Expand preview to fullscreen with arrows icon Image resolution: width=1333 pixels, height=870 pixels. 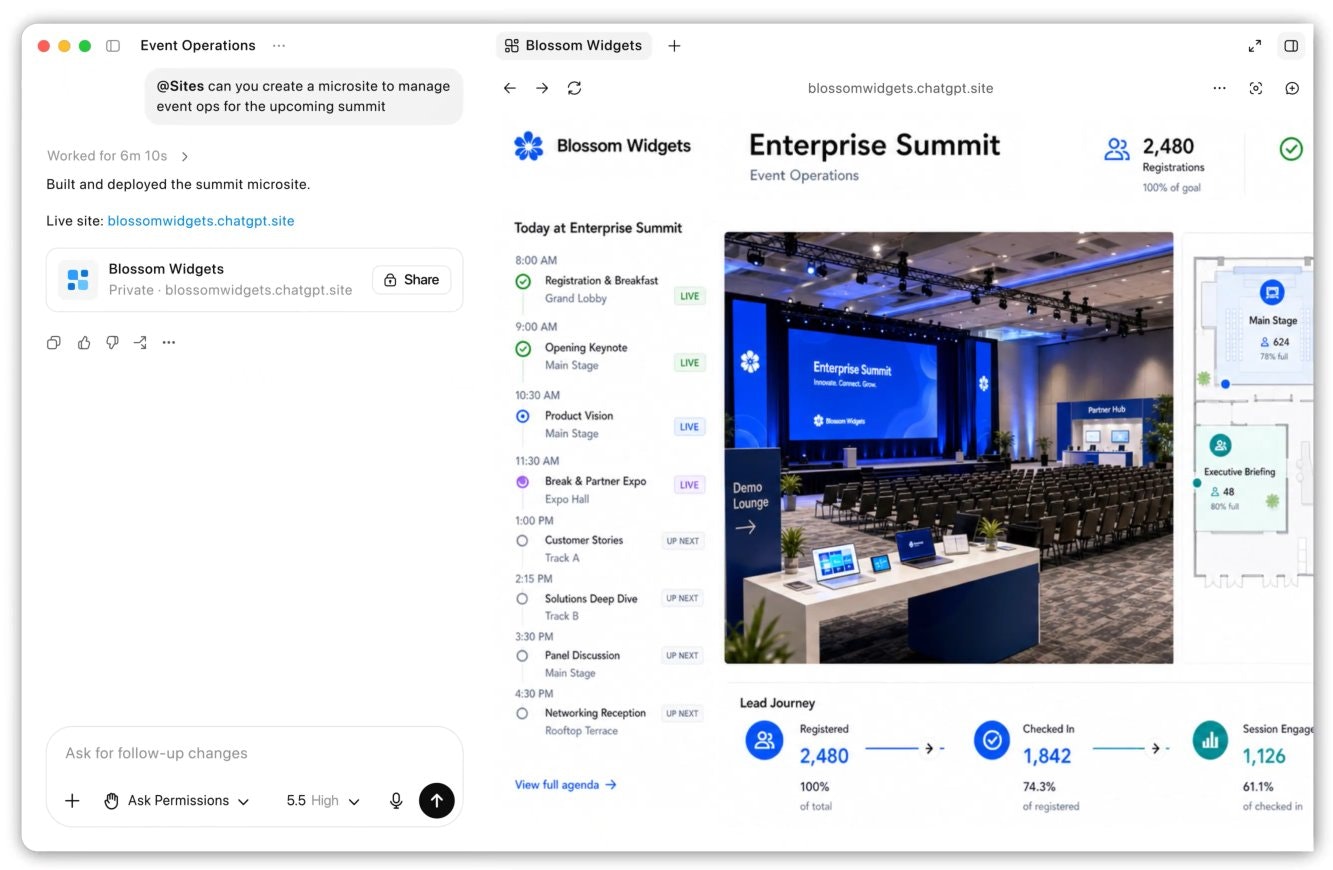(1255, 46)
